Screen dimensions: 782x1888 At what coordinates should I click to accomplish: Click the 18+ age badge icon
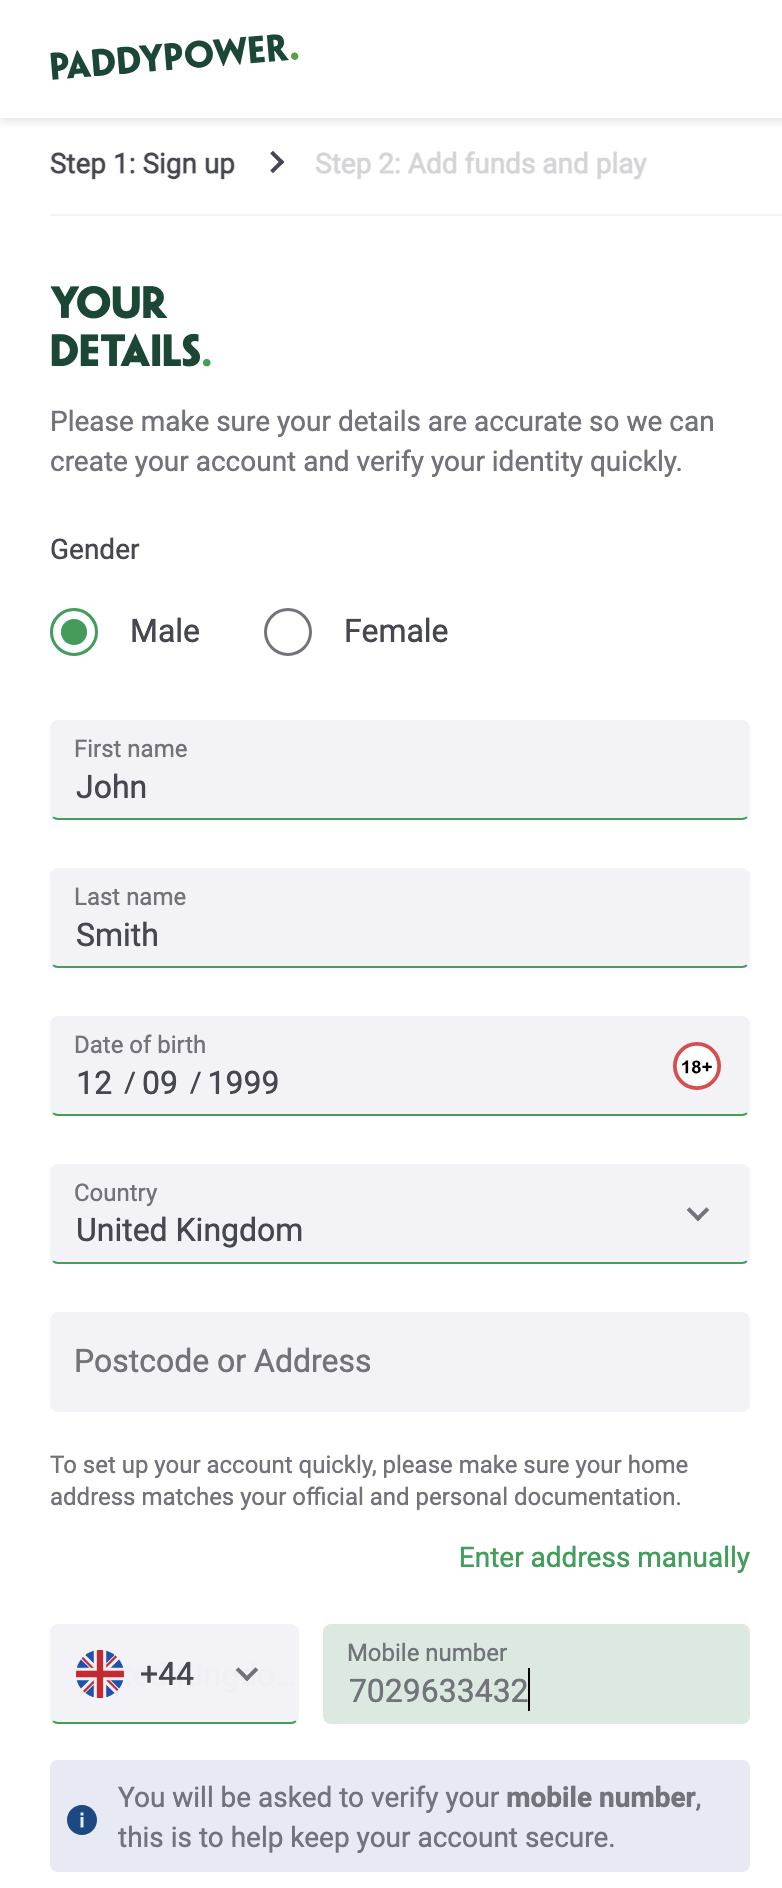tap(697, 1066)
